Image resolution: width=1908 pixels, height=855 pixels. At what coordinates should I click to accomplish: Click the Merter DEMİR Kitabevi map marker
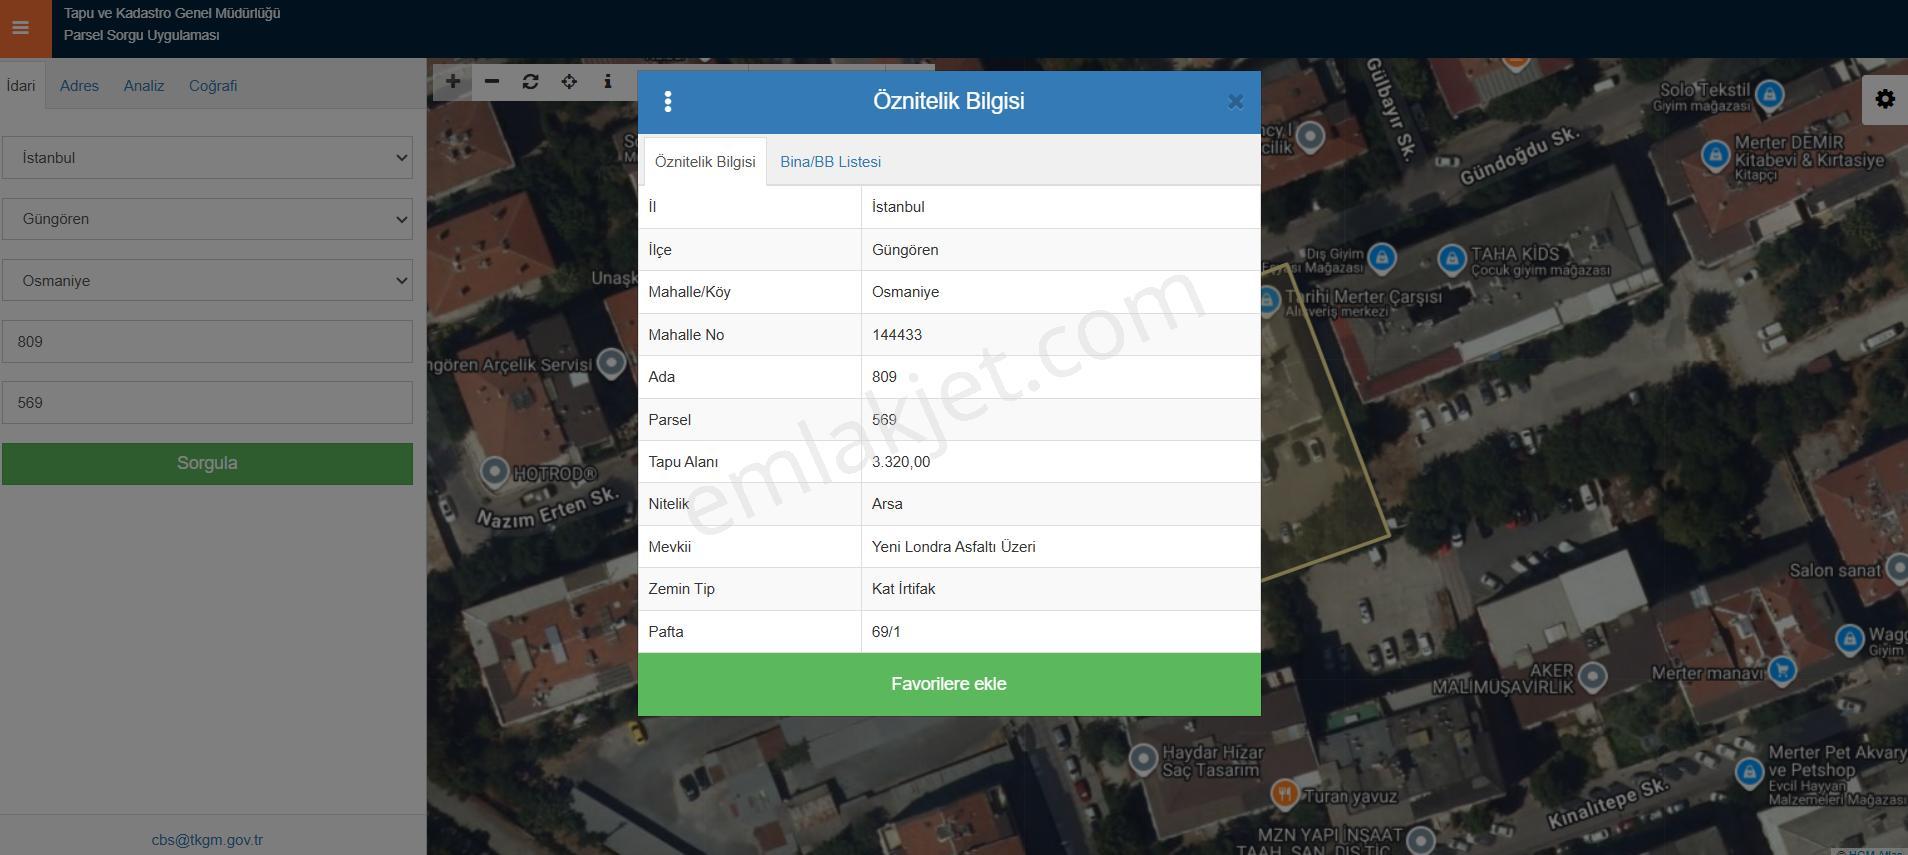[x=1715, y=155]
